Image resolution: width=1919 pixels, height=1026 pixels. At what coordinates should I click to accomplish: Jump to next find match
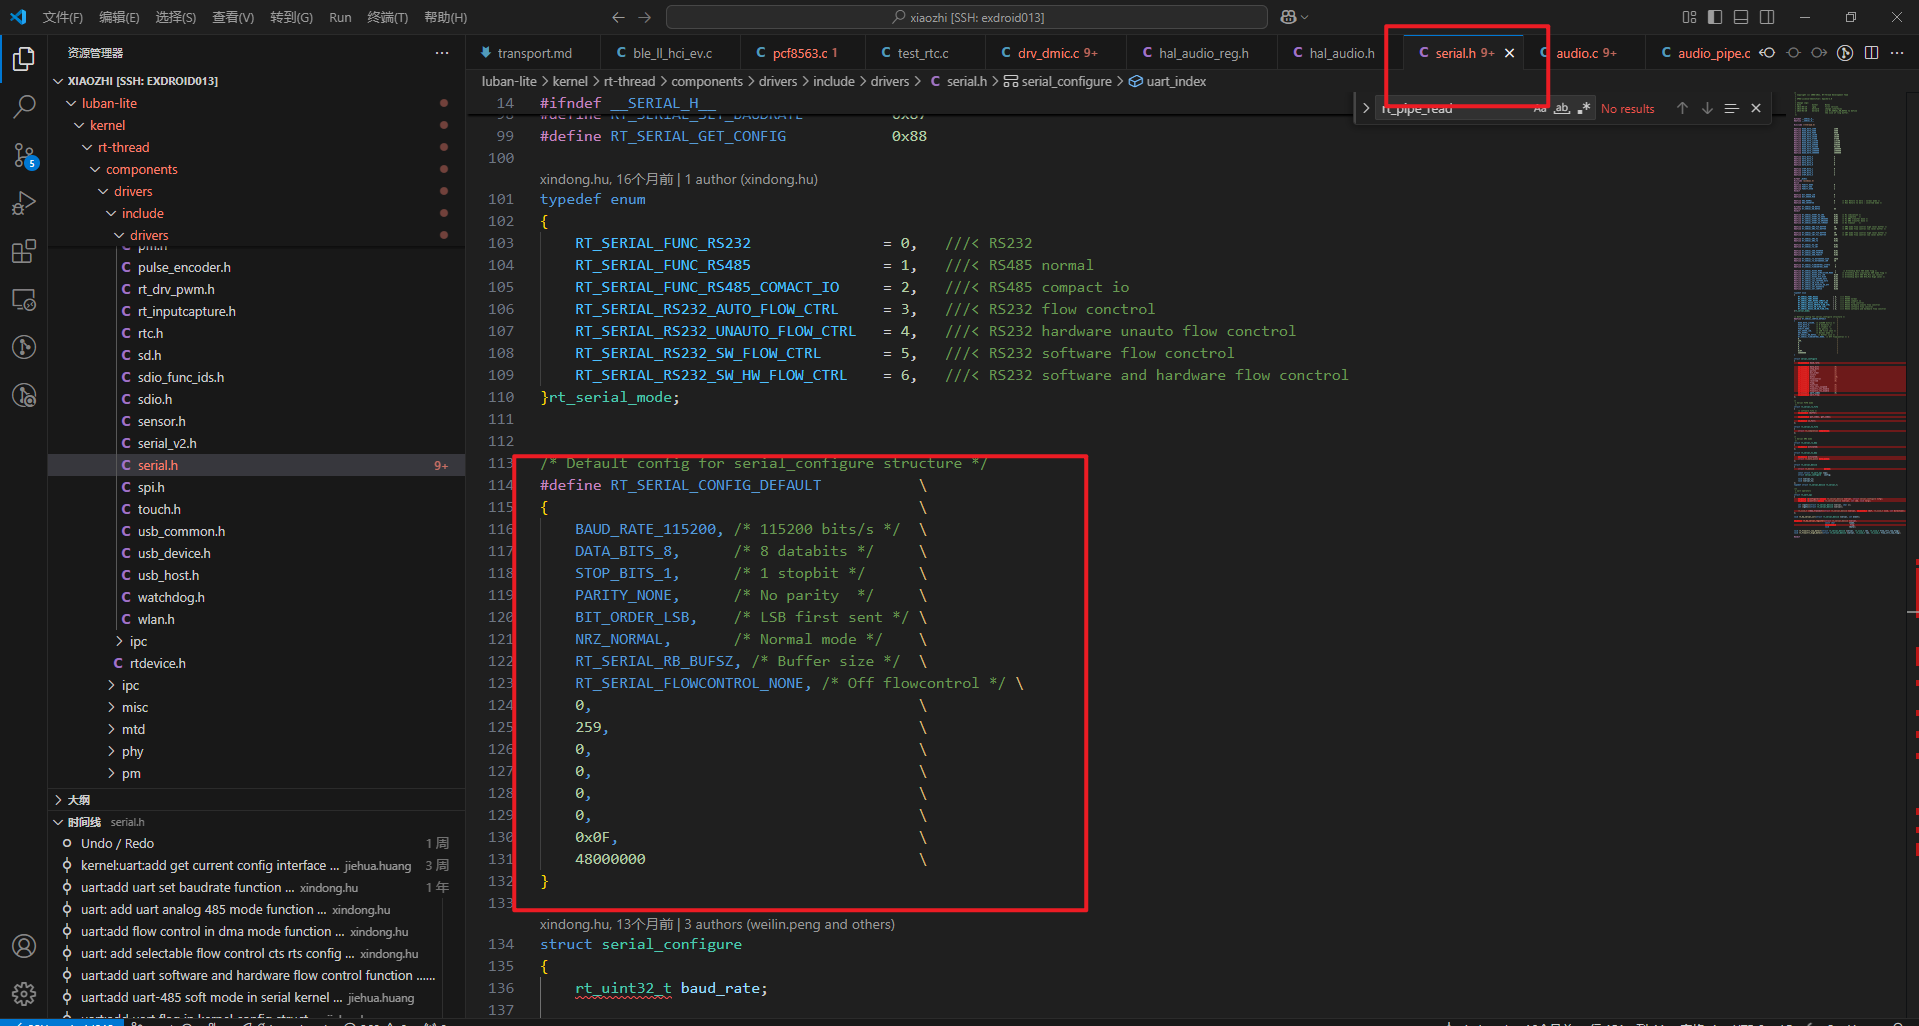1707,108
